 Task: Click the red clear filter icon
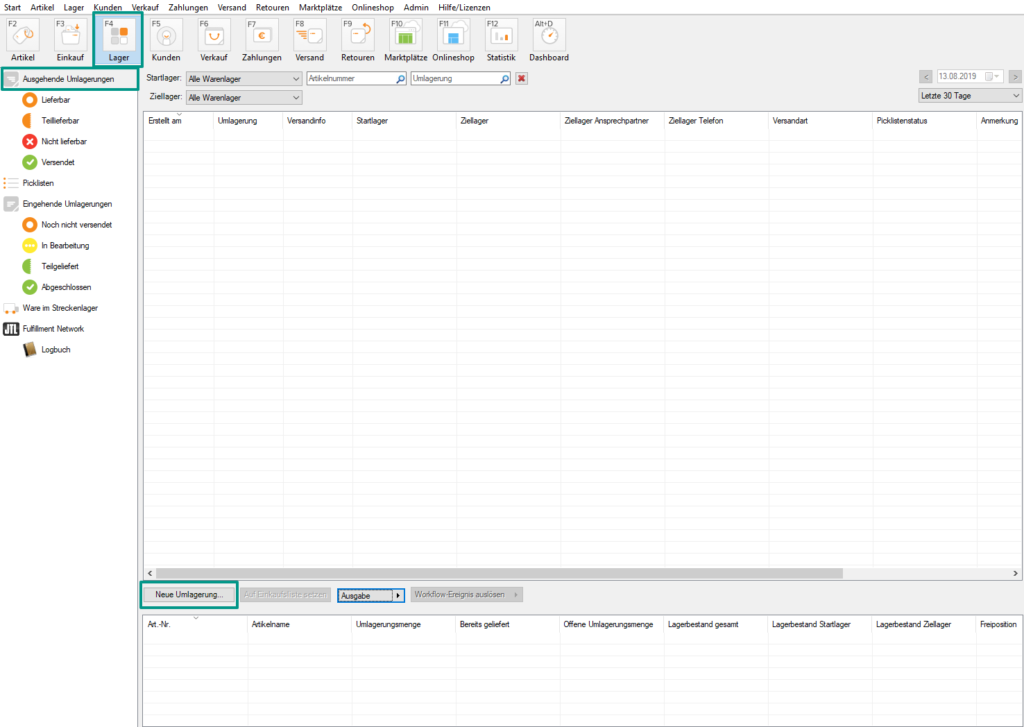point(521,78)
